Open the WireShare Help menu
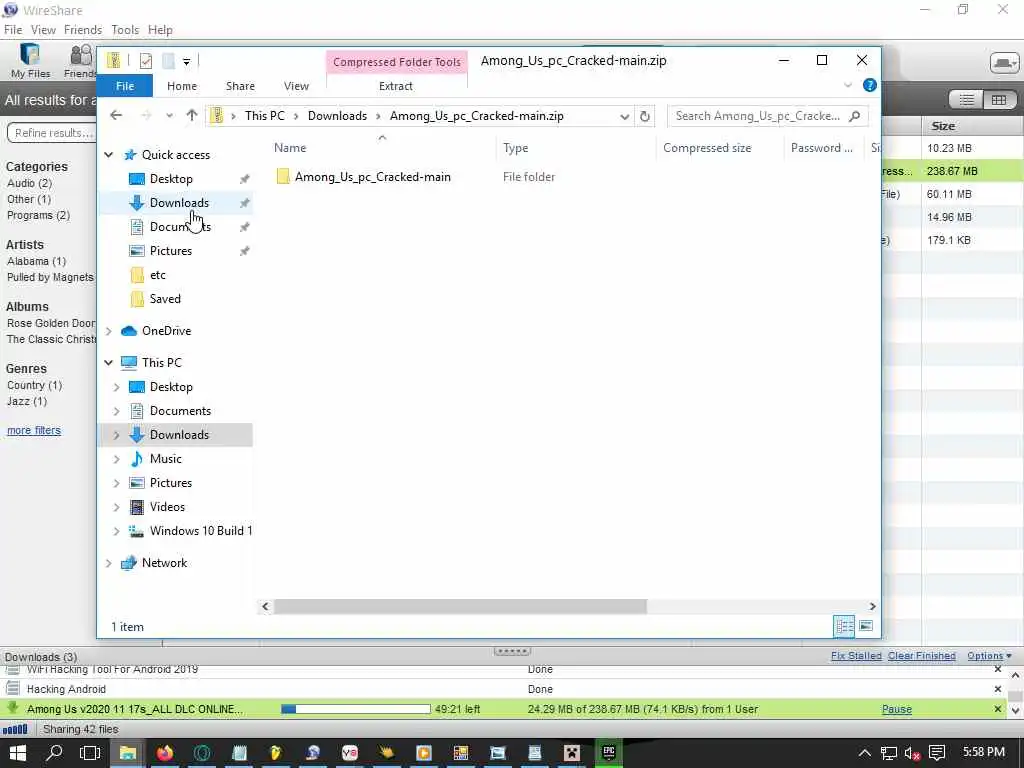Screen dimensions: 1024x768 (x=160, y=30)
